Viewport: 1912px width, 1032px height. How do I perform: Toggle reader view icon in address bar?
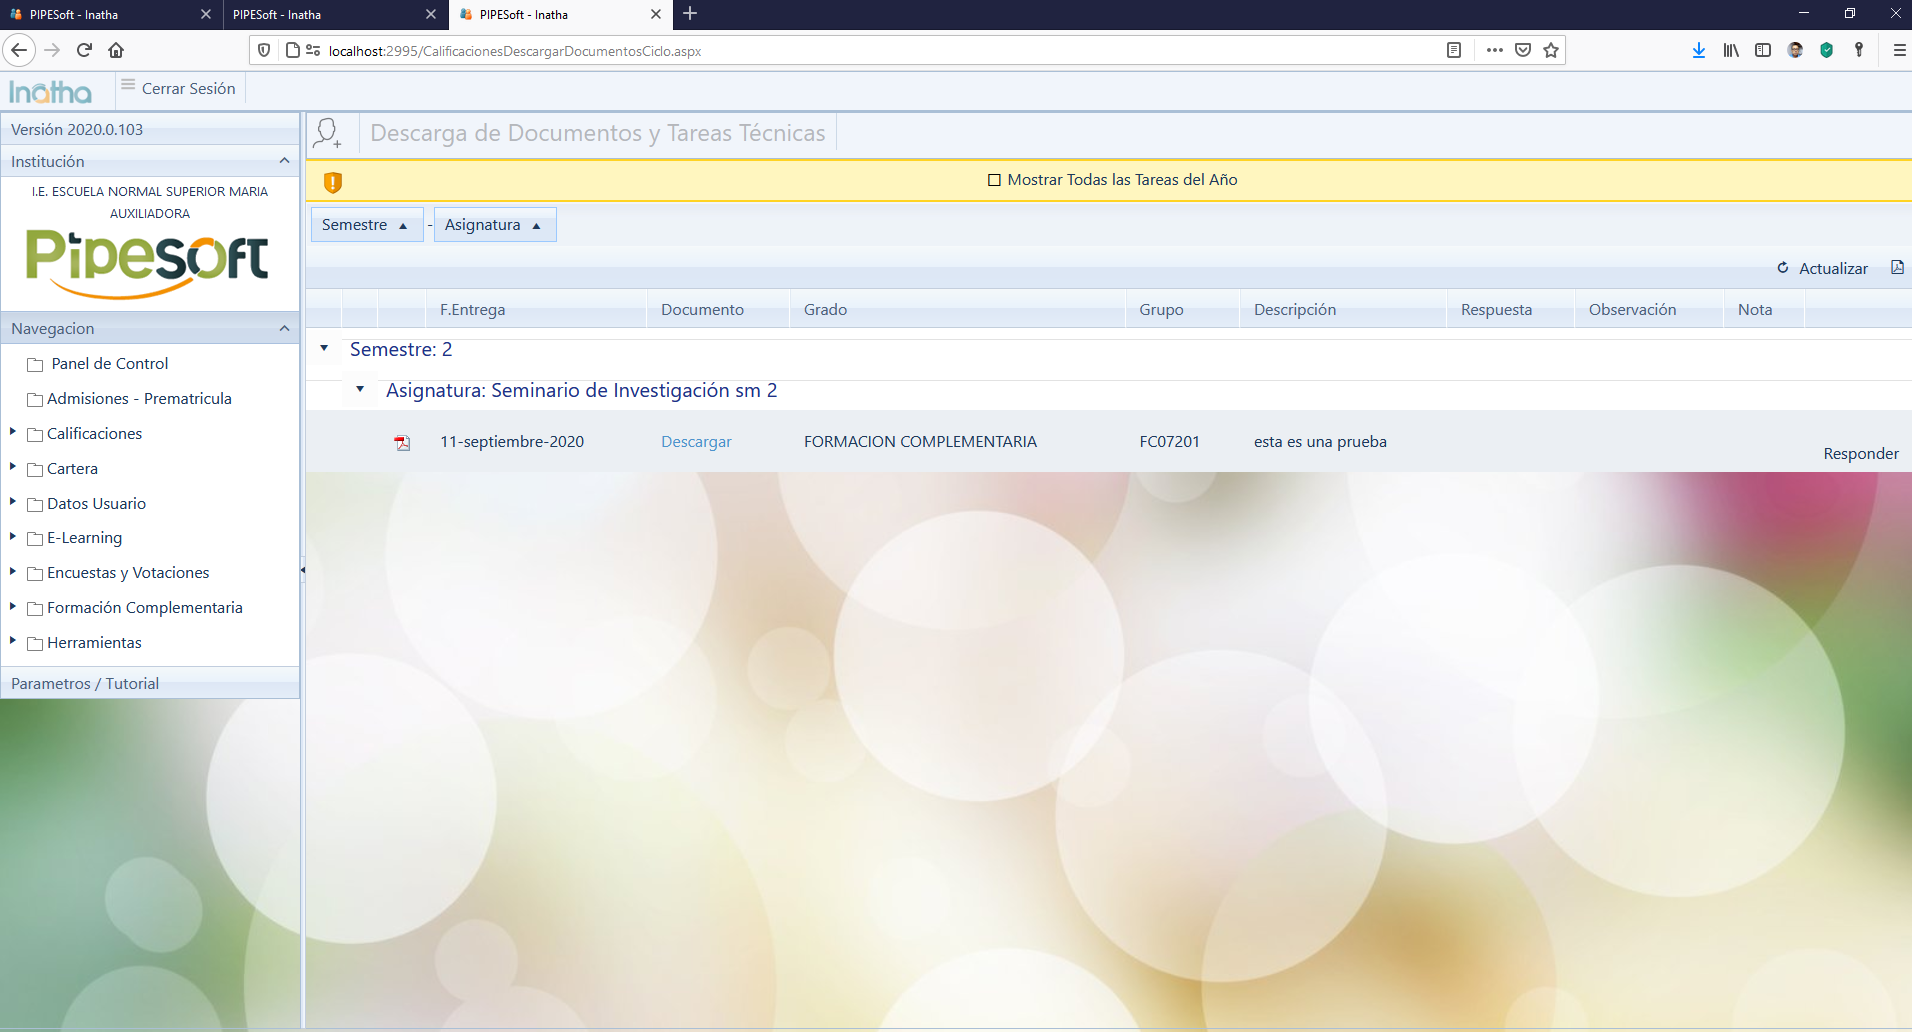[x=1454, y=50]
